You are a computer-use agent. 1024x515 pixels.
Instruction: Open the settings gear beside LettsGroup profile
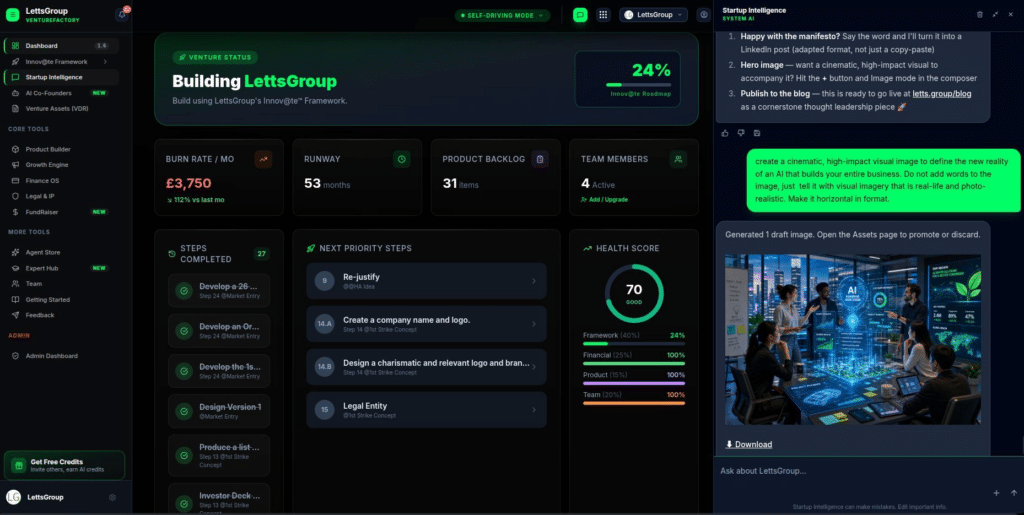coord(112,497)
